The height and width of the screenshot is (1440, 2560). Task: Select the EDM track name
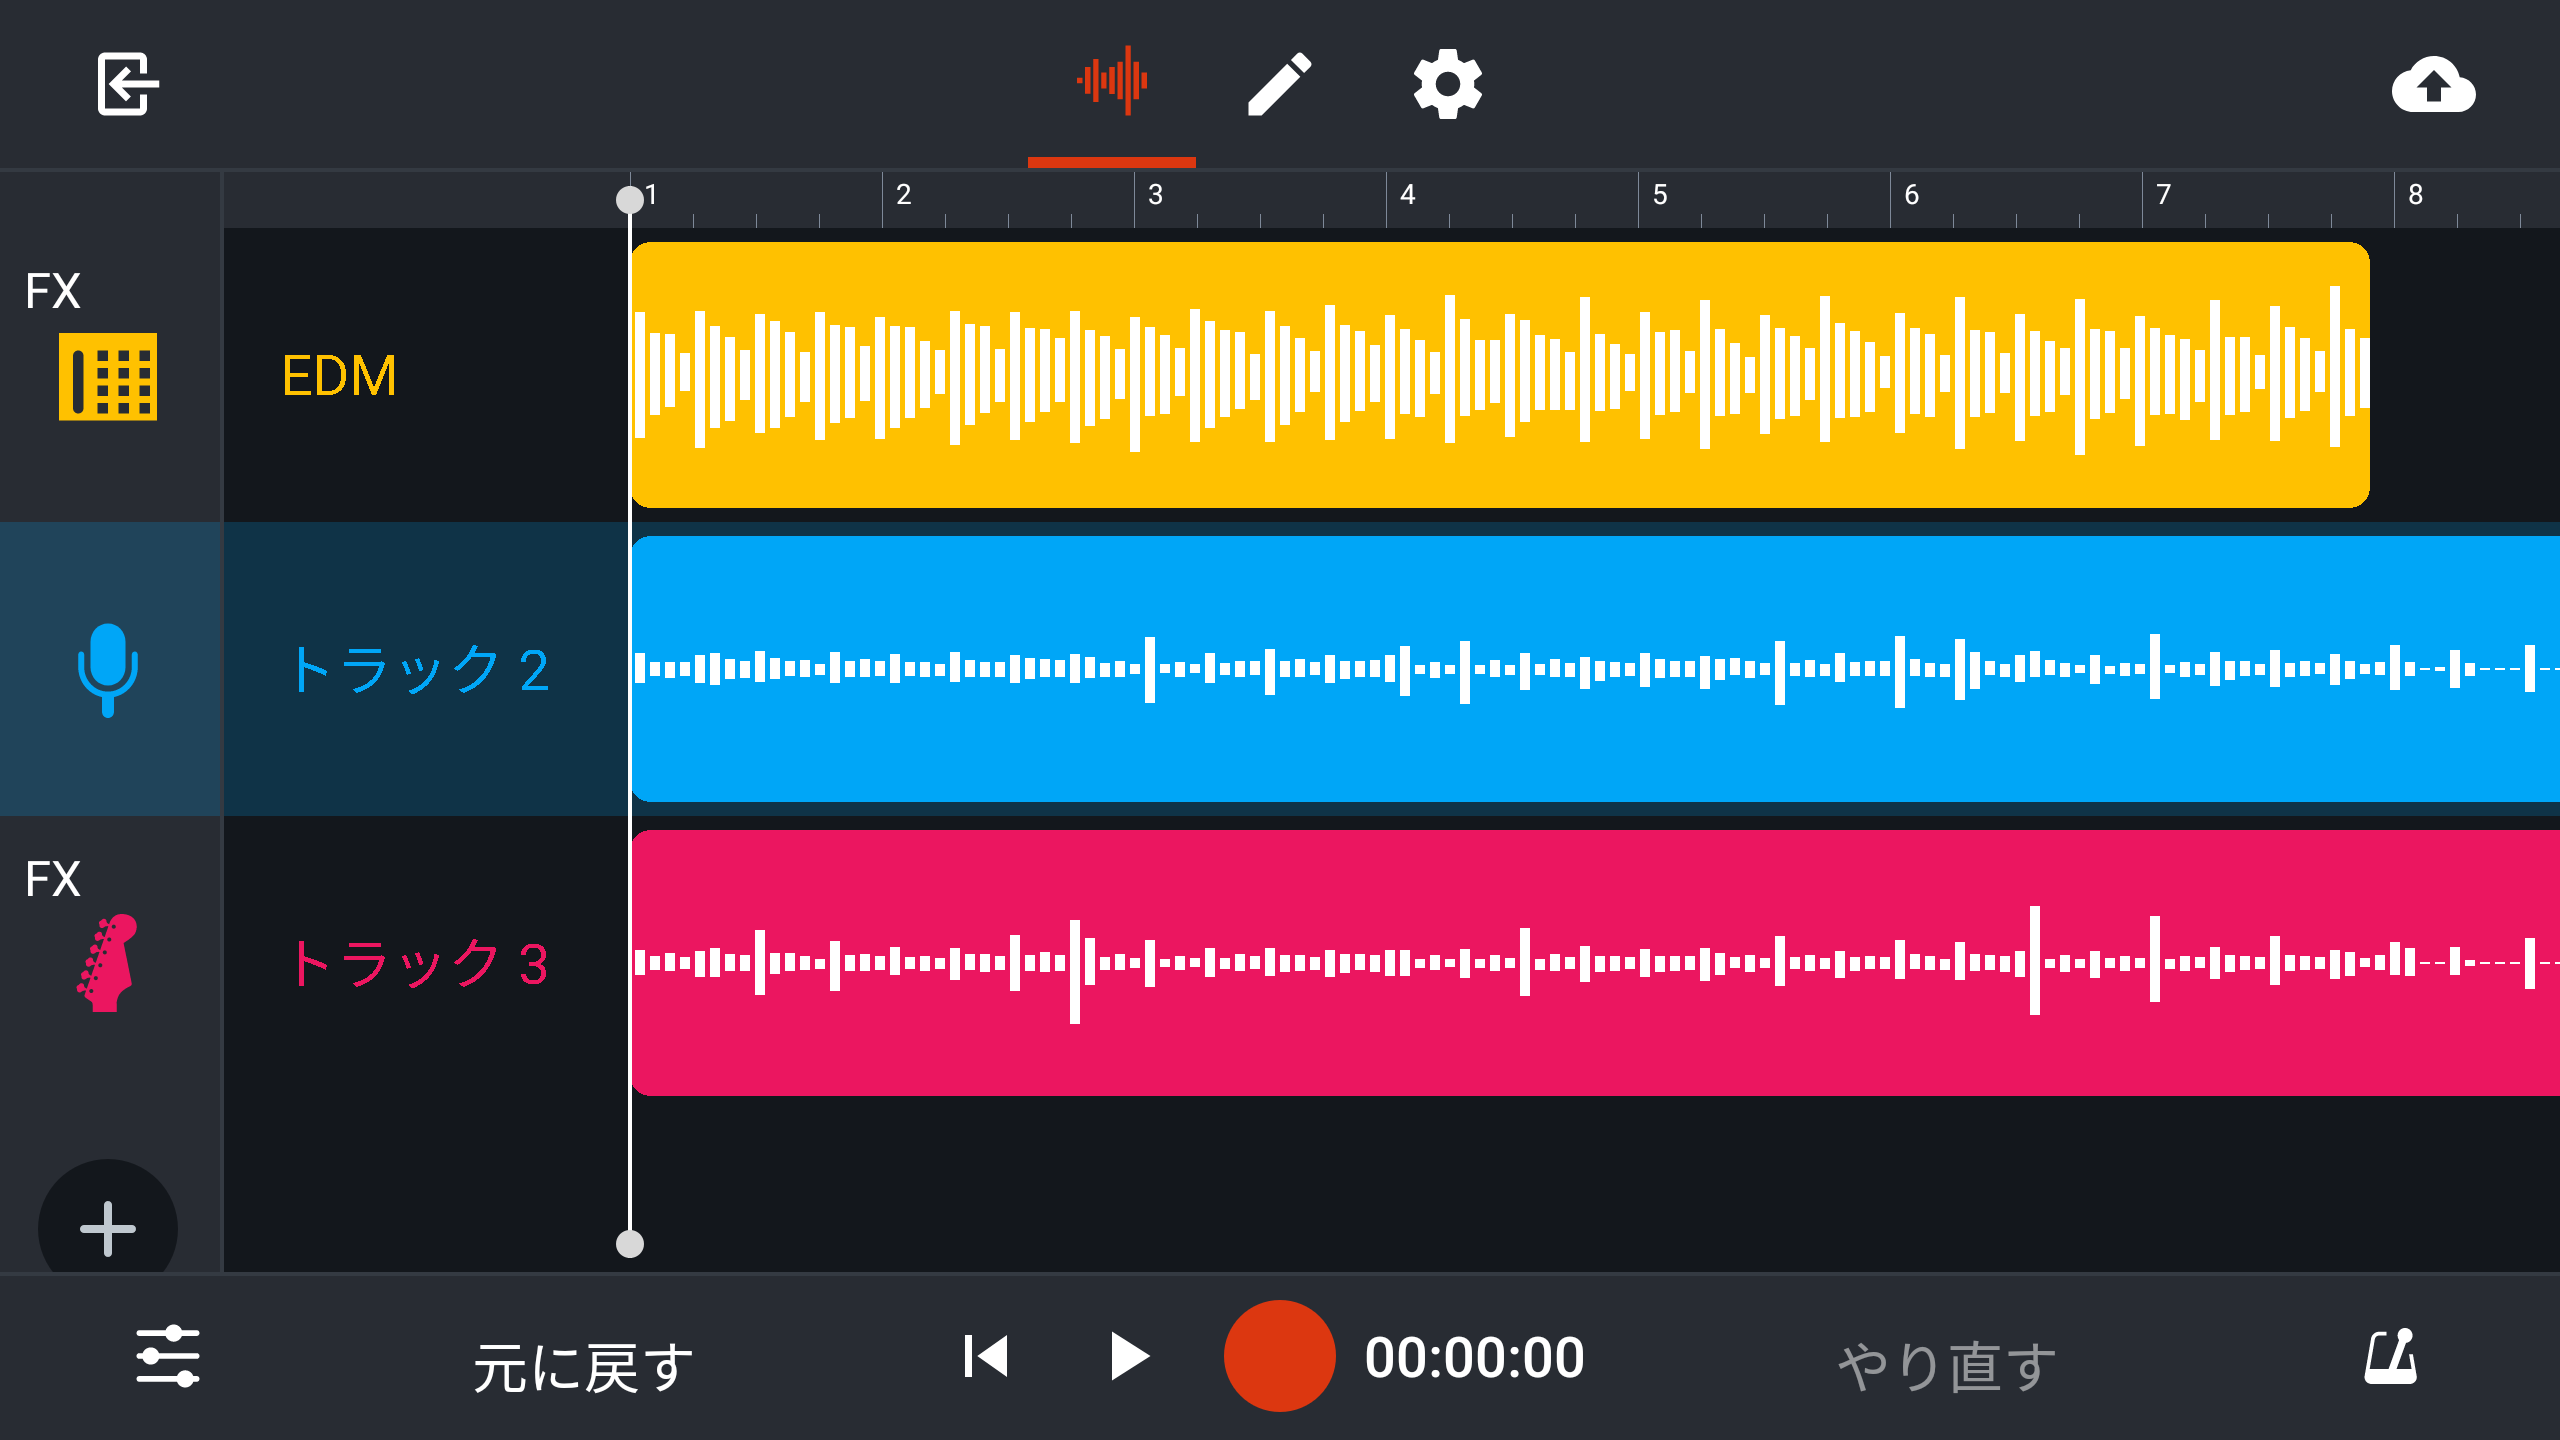pos(339,376)
